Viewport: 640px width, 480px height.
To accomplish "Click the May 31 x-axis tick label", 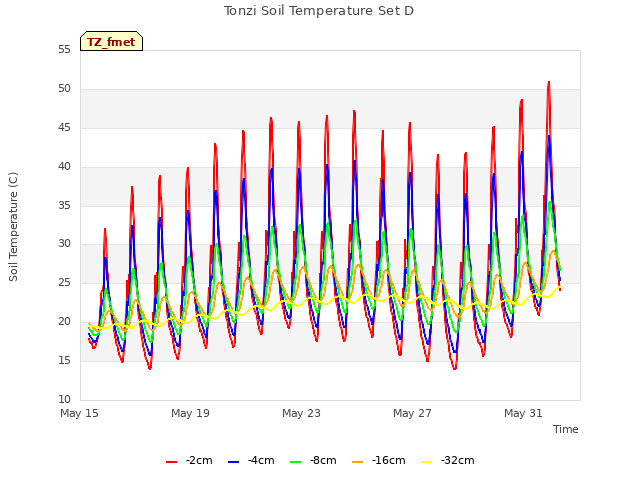I will coord(523,413).
